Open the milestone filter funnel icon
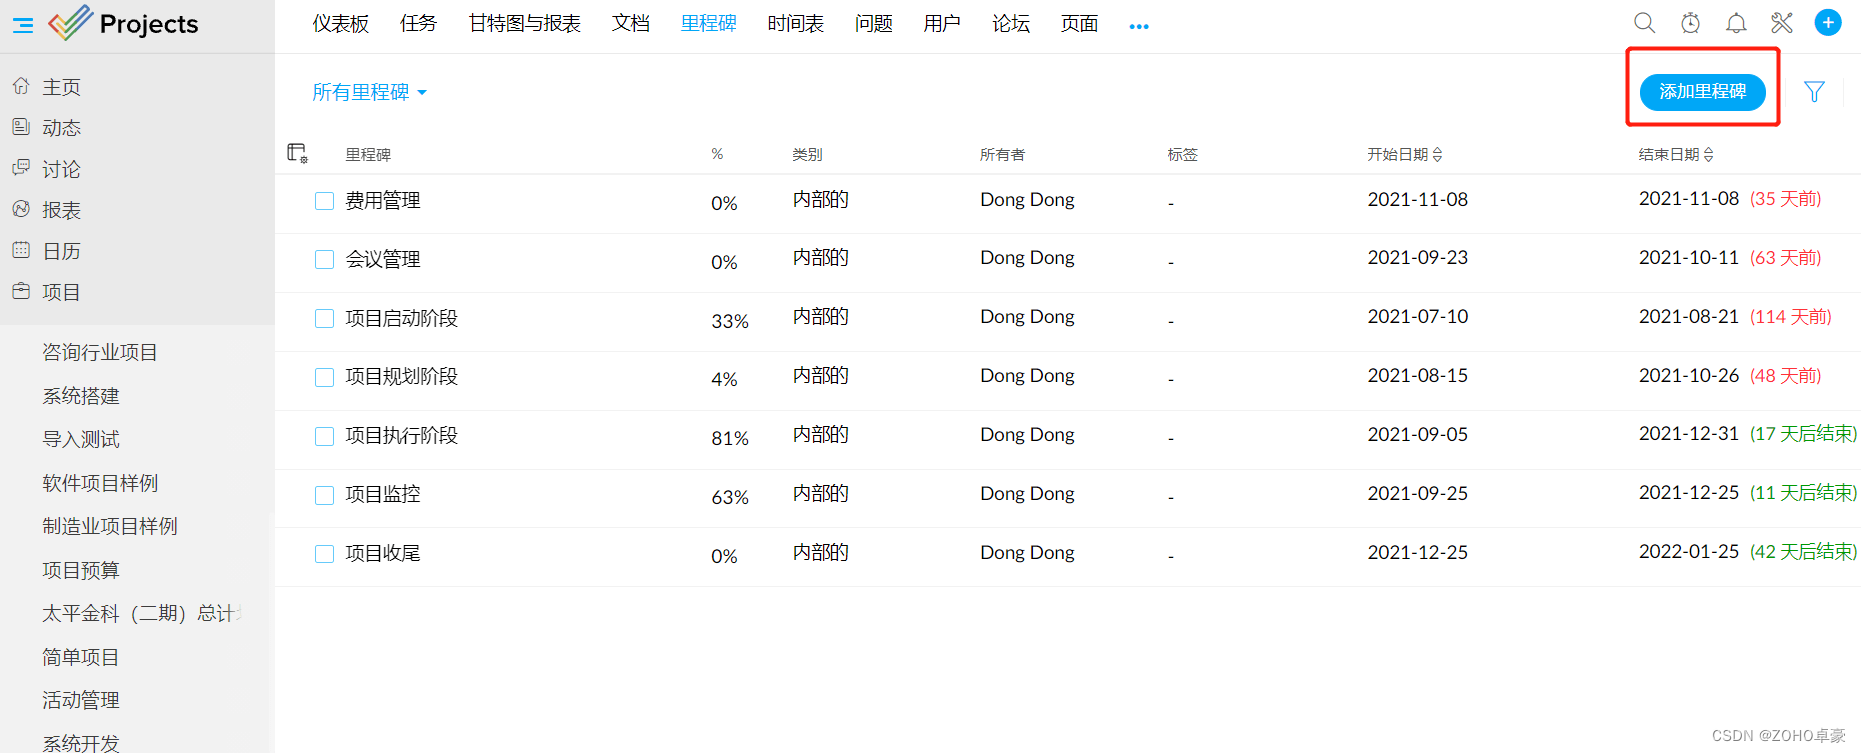 1814,92
